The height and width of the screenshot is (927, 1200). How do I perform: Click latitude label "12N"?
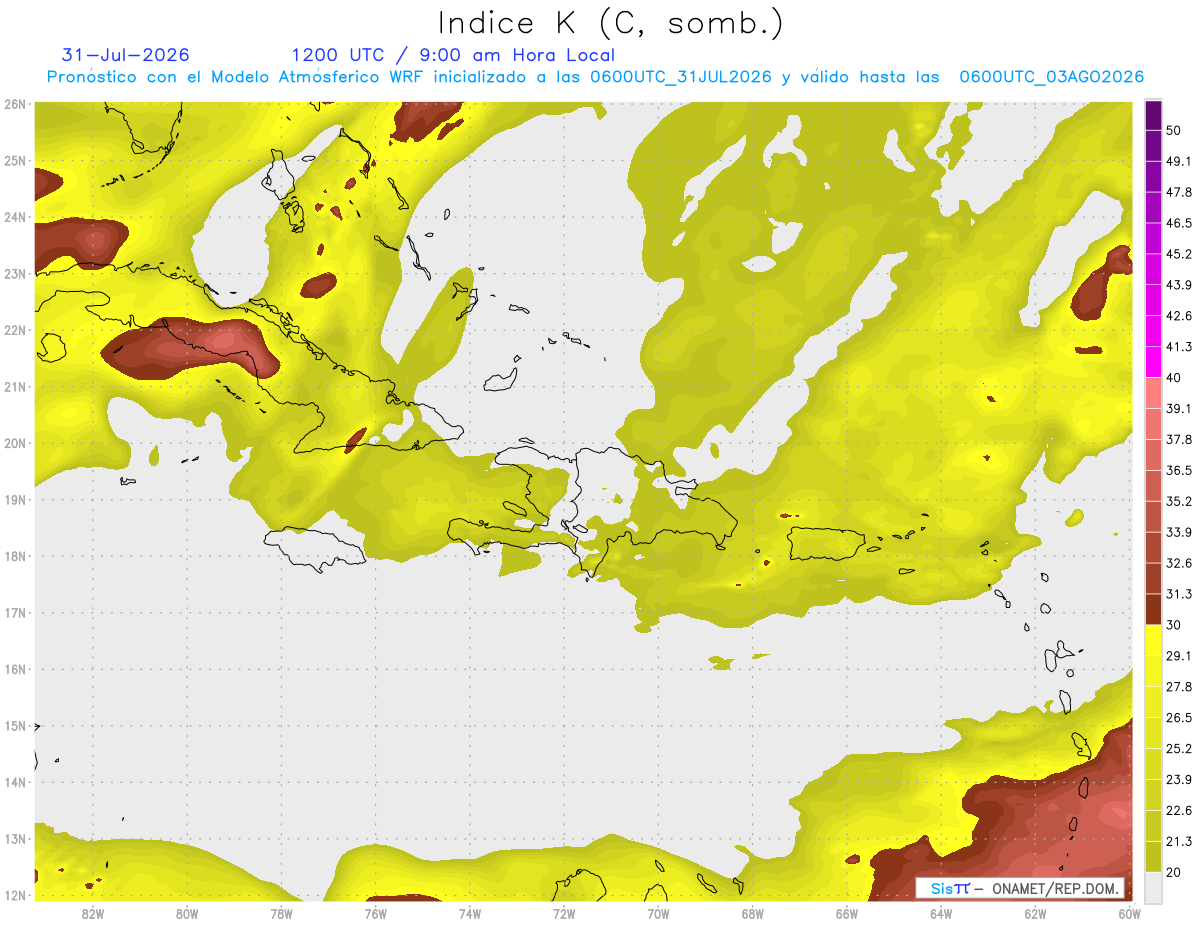pyautogui.click(x=15, y=895)
